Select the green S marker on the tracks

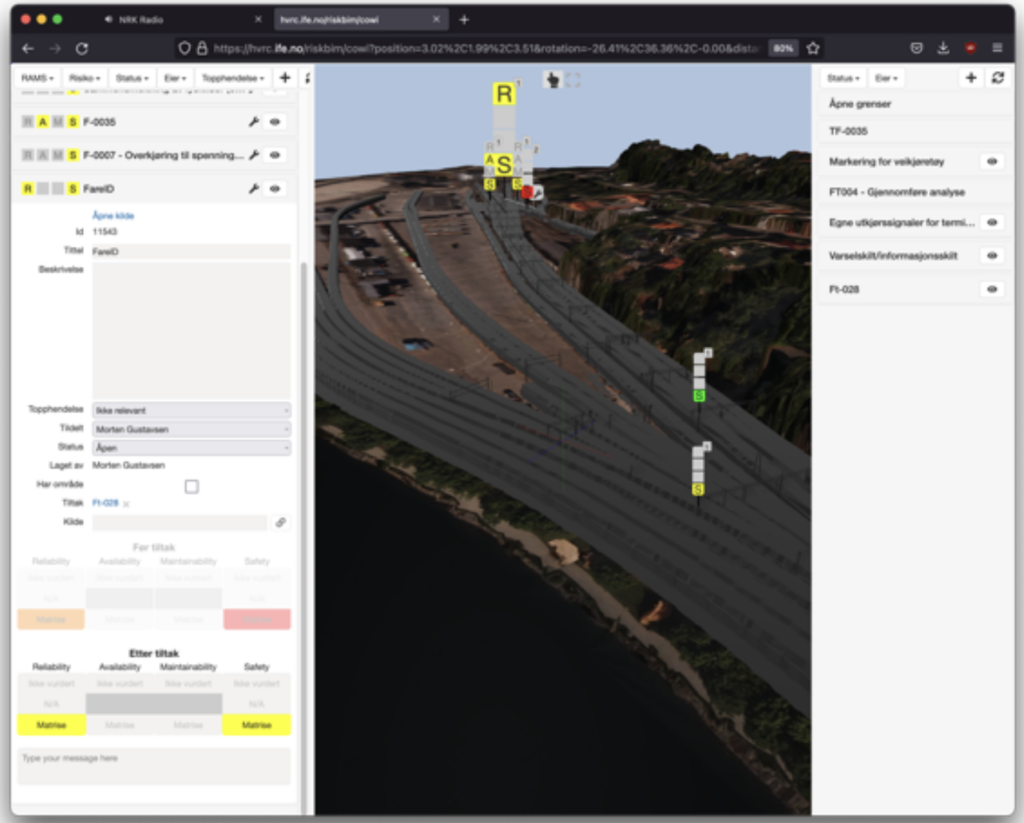[699, 396]
